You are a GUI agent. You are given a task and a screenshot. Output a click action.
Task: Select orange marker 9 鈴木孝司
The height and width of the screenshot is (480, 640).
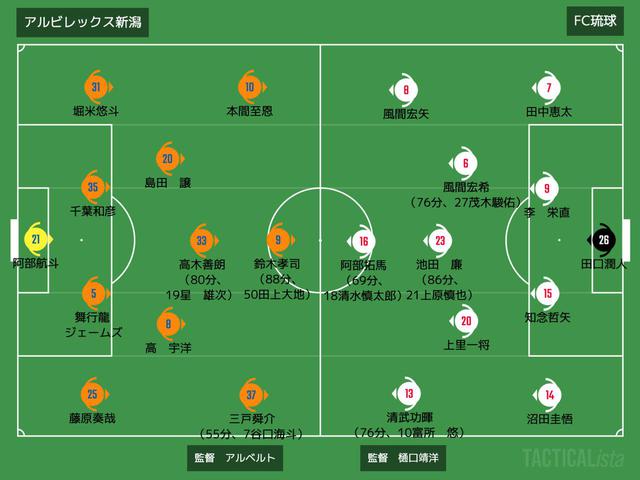pyautogui.click(x=280, y=240)
